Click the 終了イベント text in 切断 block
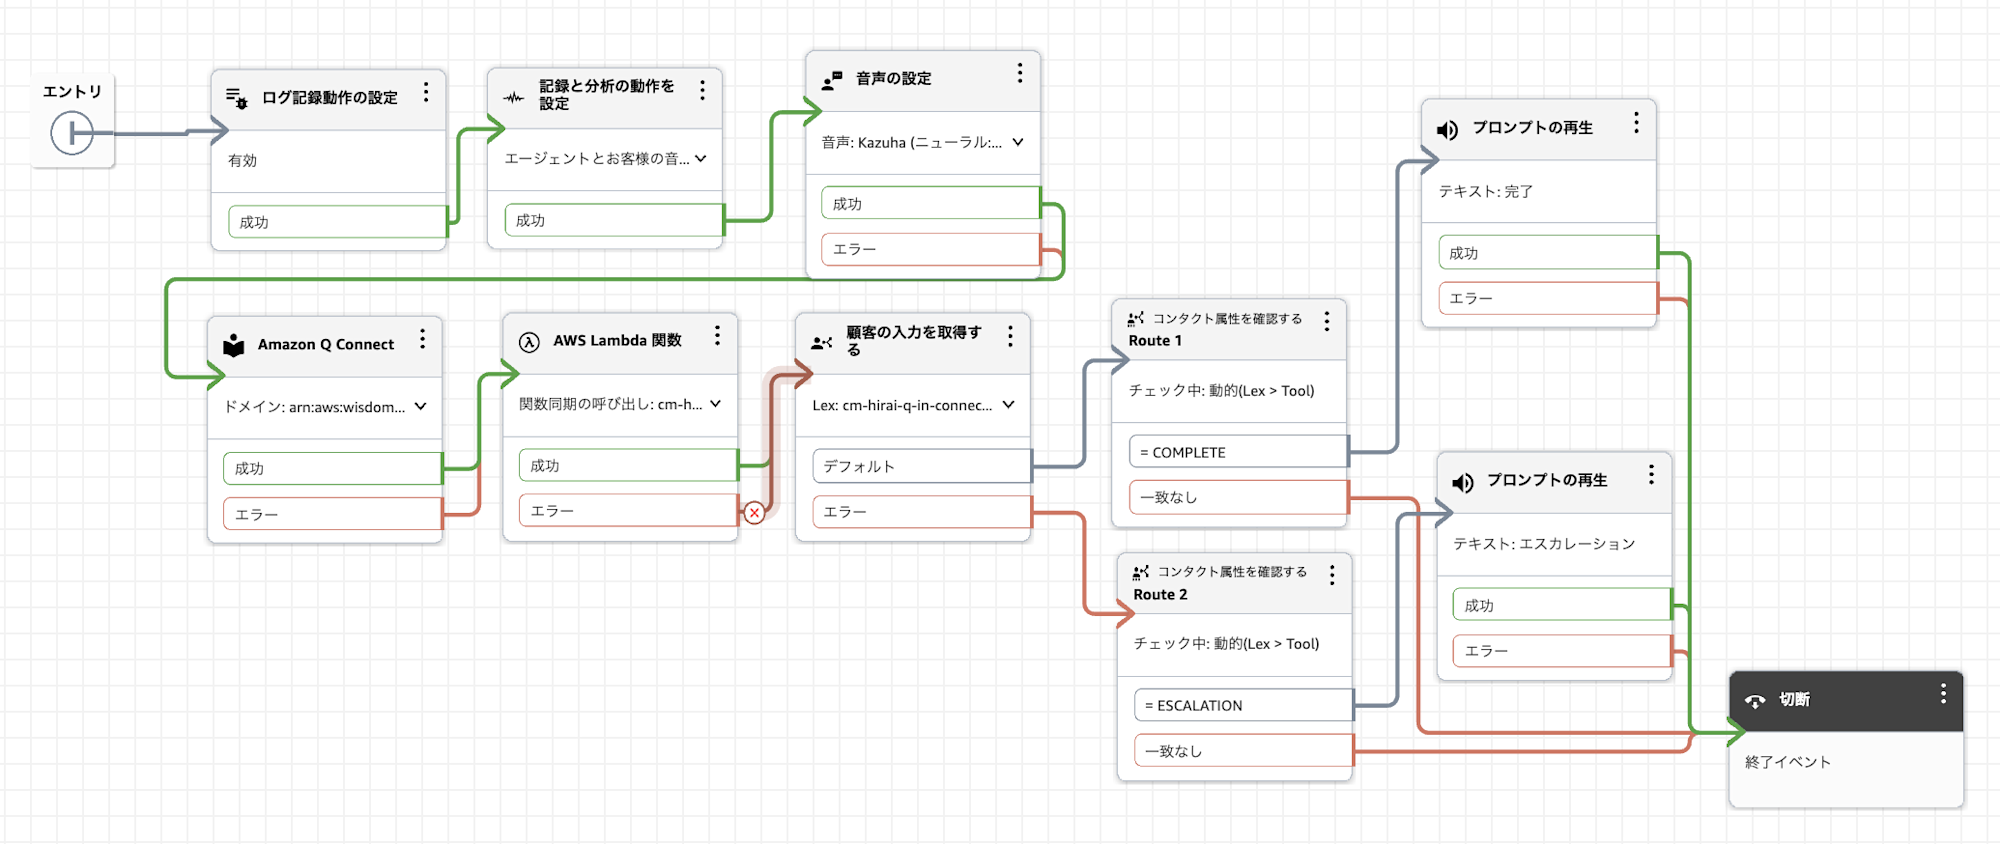 point(1788,762)
